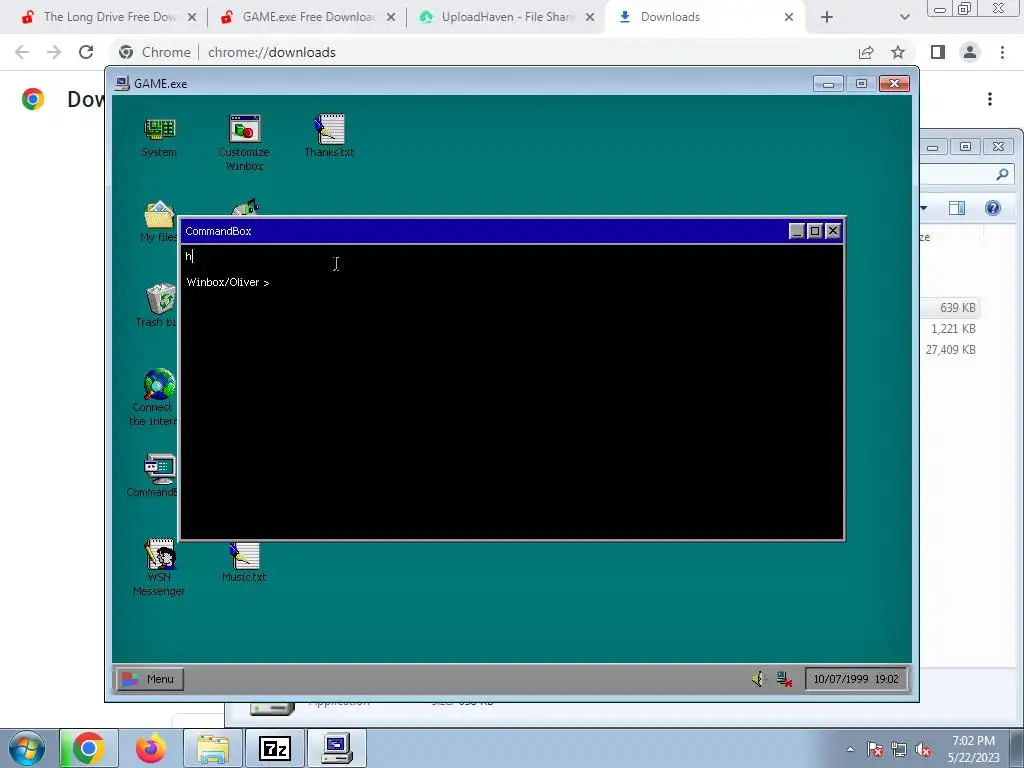Screen dimensions: 1024x768
Task: Switch to GAME.exe Free Download tab
Action: tap(307, 17)
